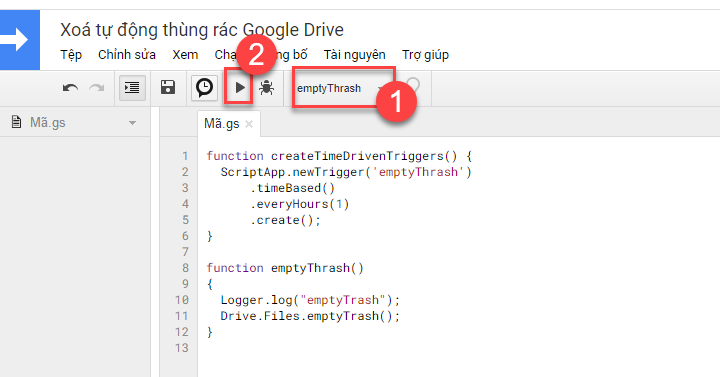Close the Mã.gs editor tab
This screenshot has width=720, height=377.
(x=249, y=124)
